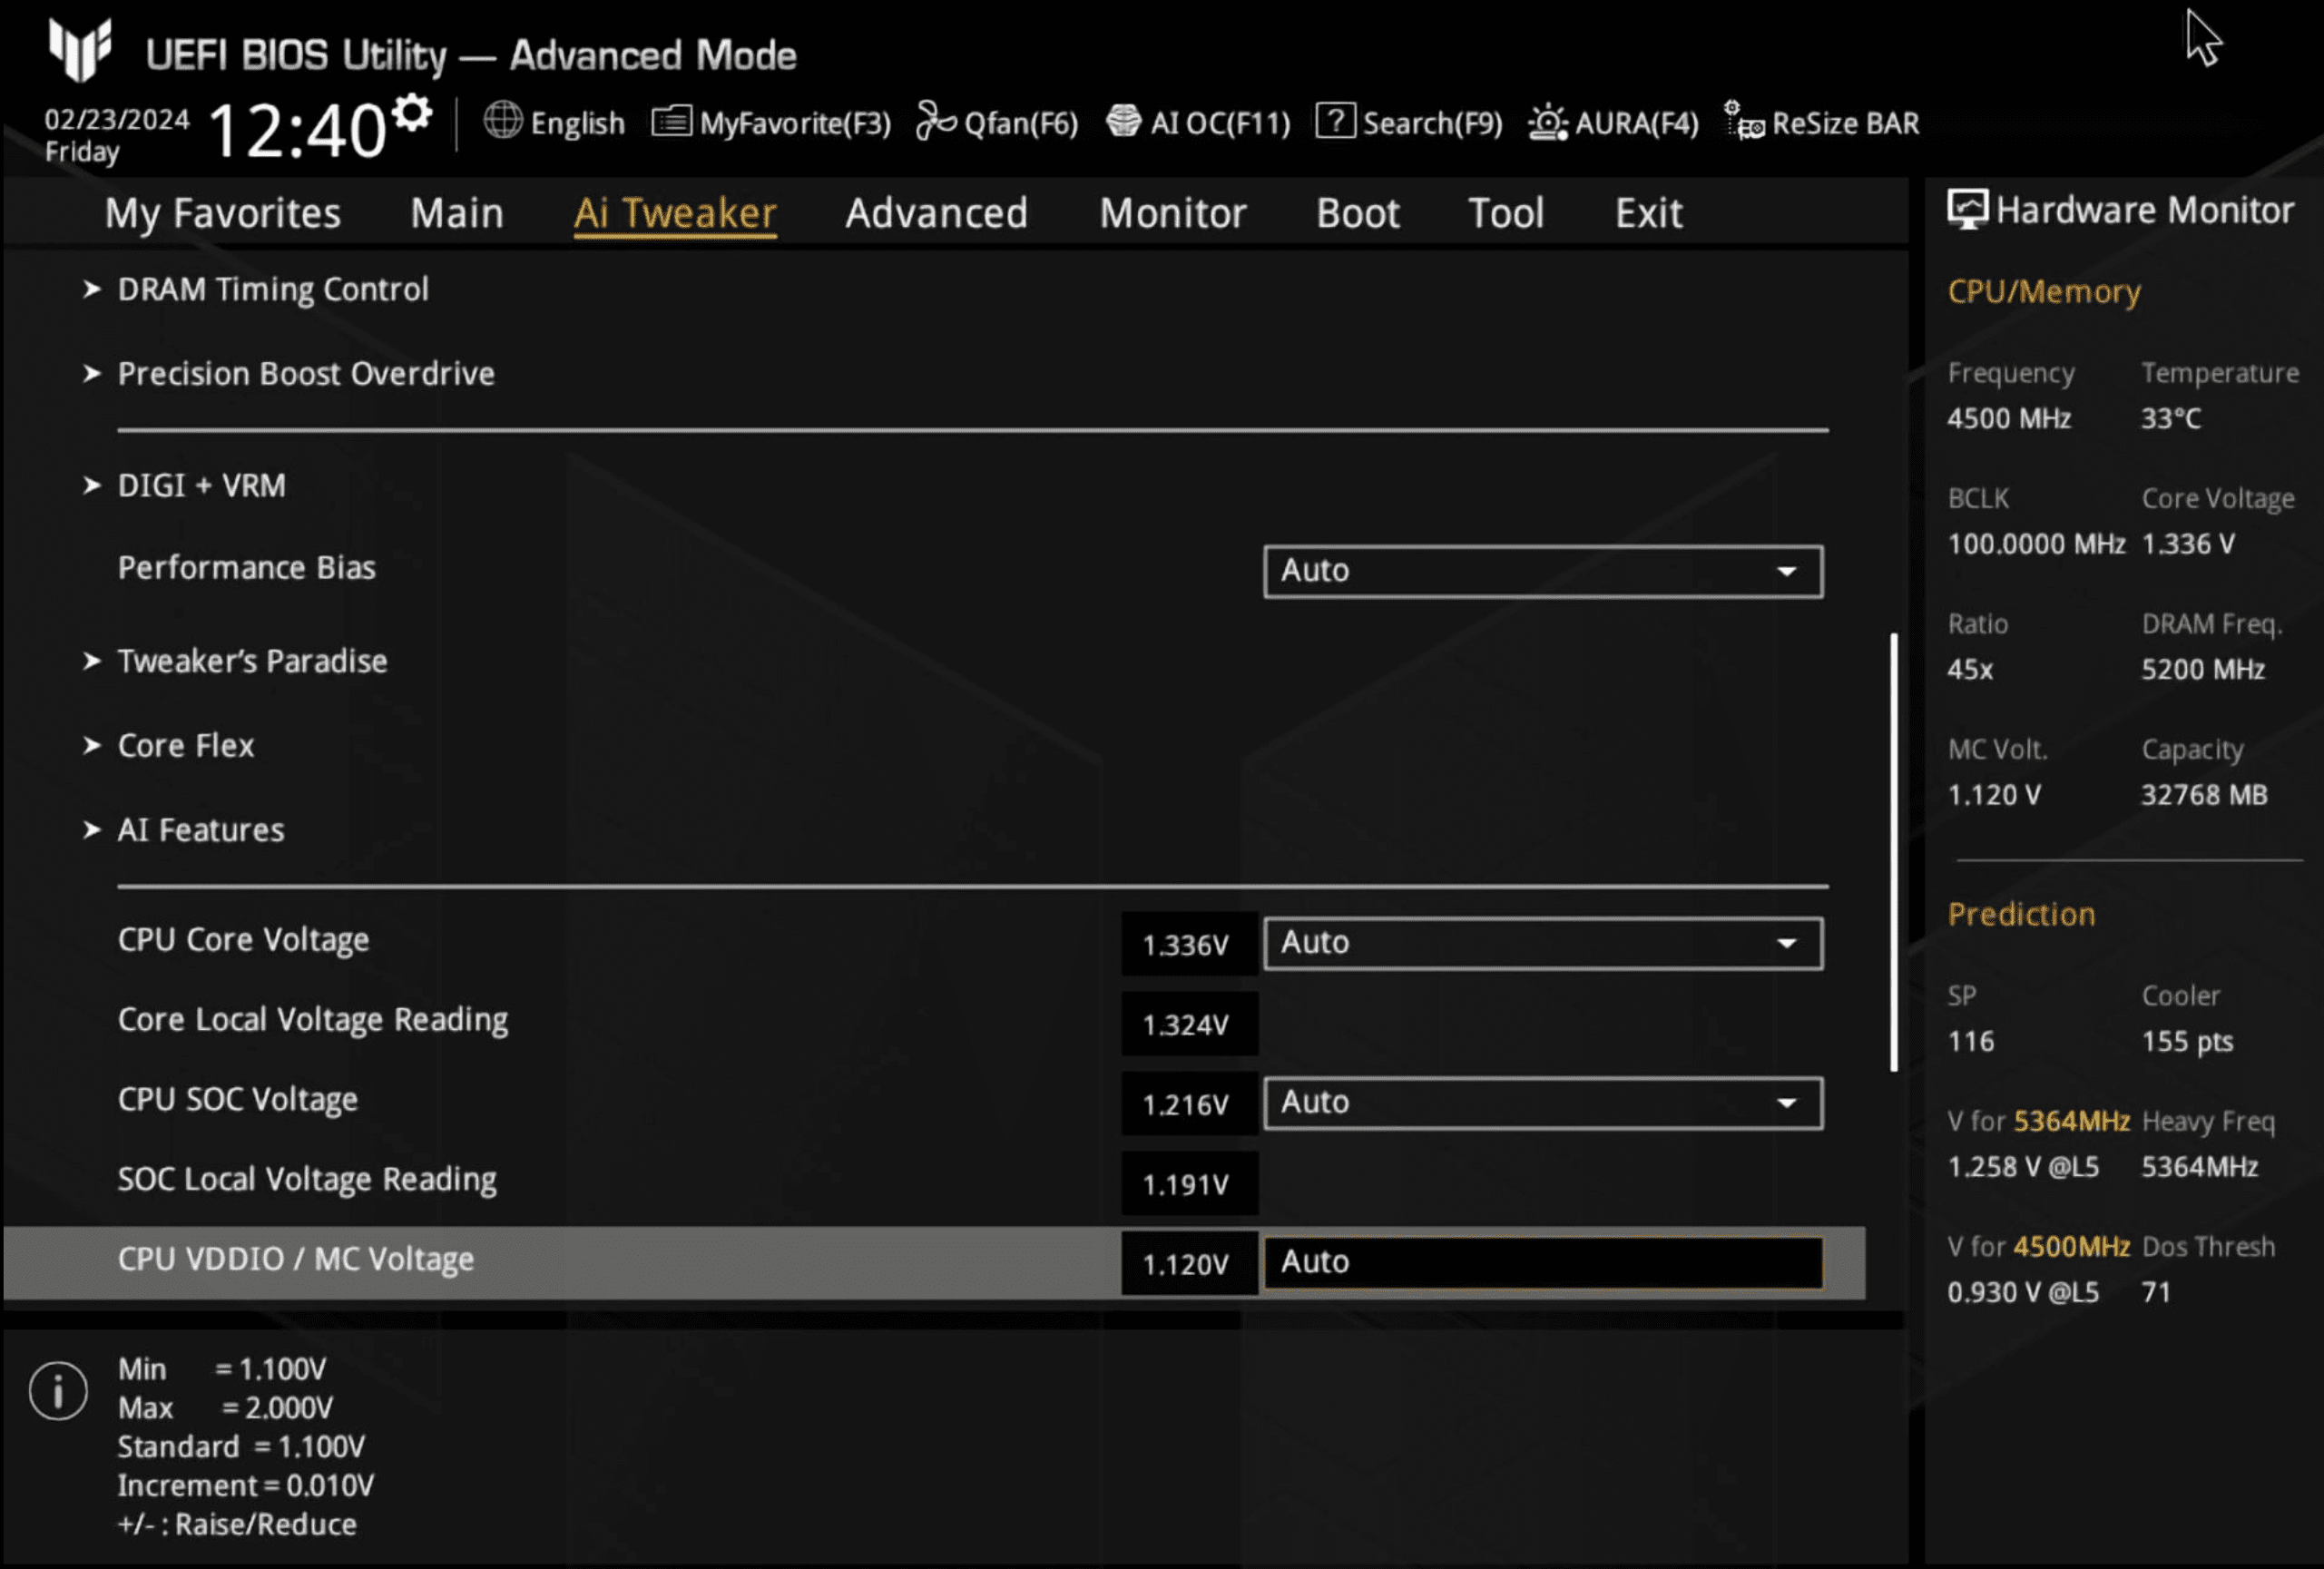Click the SP 116 value

point(1970,1042)
